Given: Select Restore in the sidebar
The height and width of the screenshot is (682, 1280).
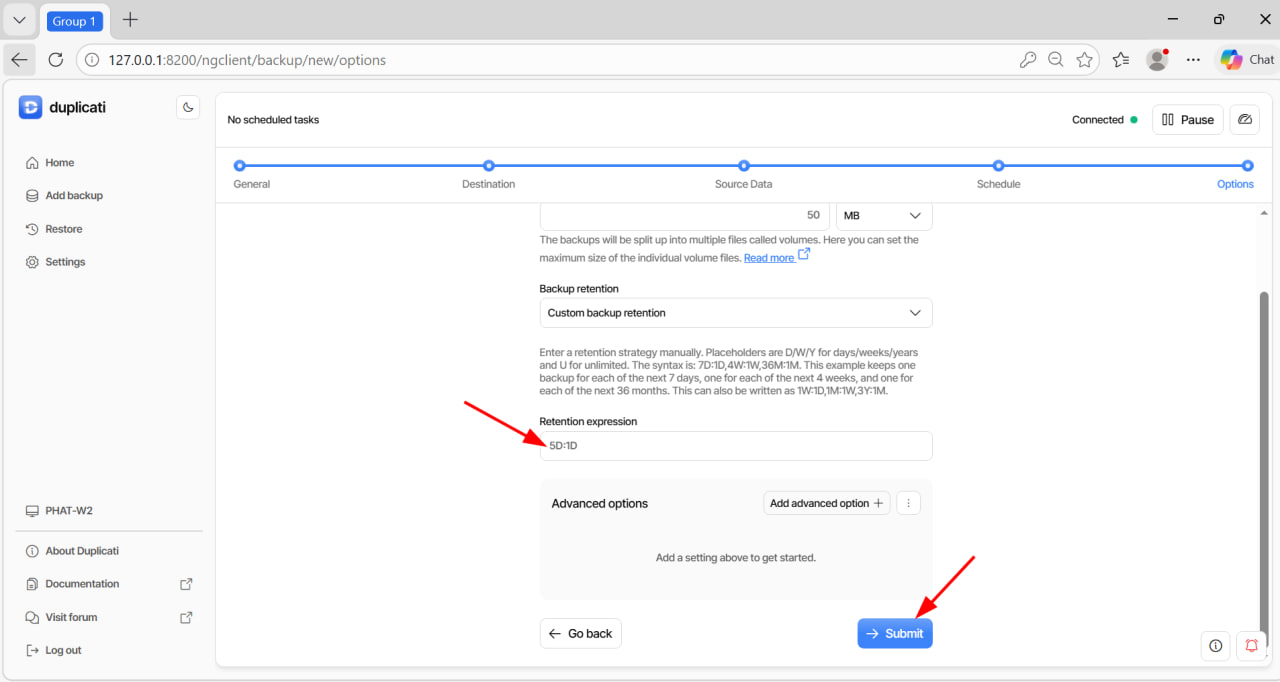Looking at the screenshot, I should pyautogui.click(x=64, y=229).
